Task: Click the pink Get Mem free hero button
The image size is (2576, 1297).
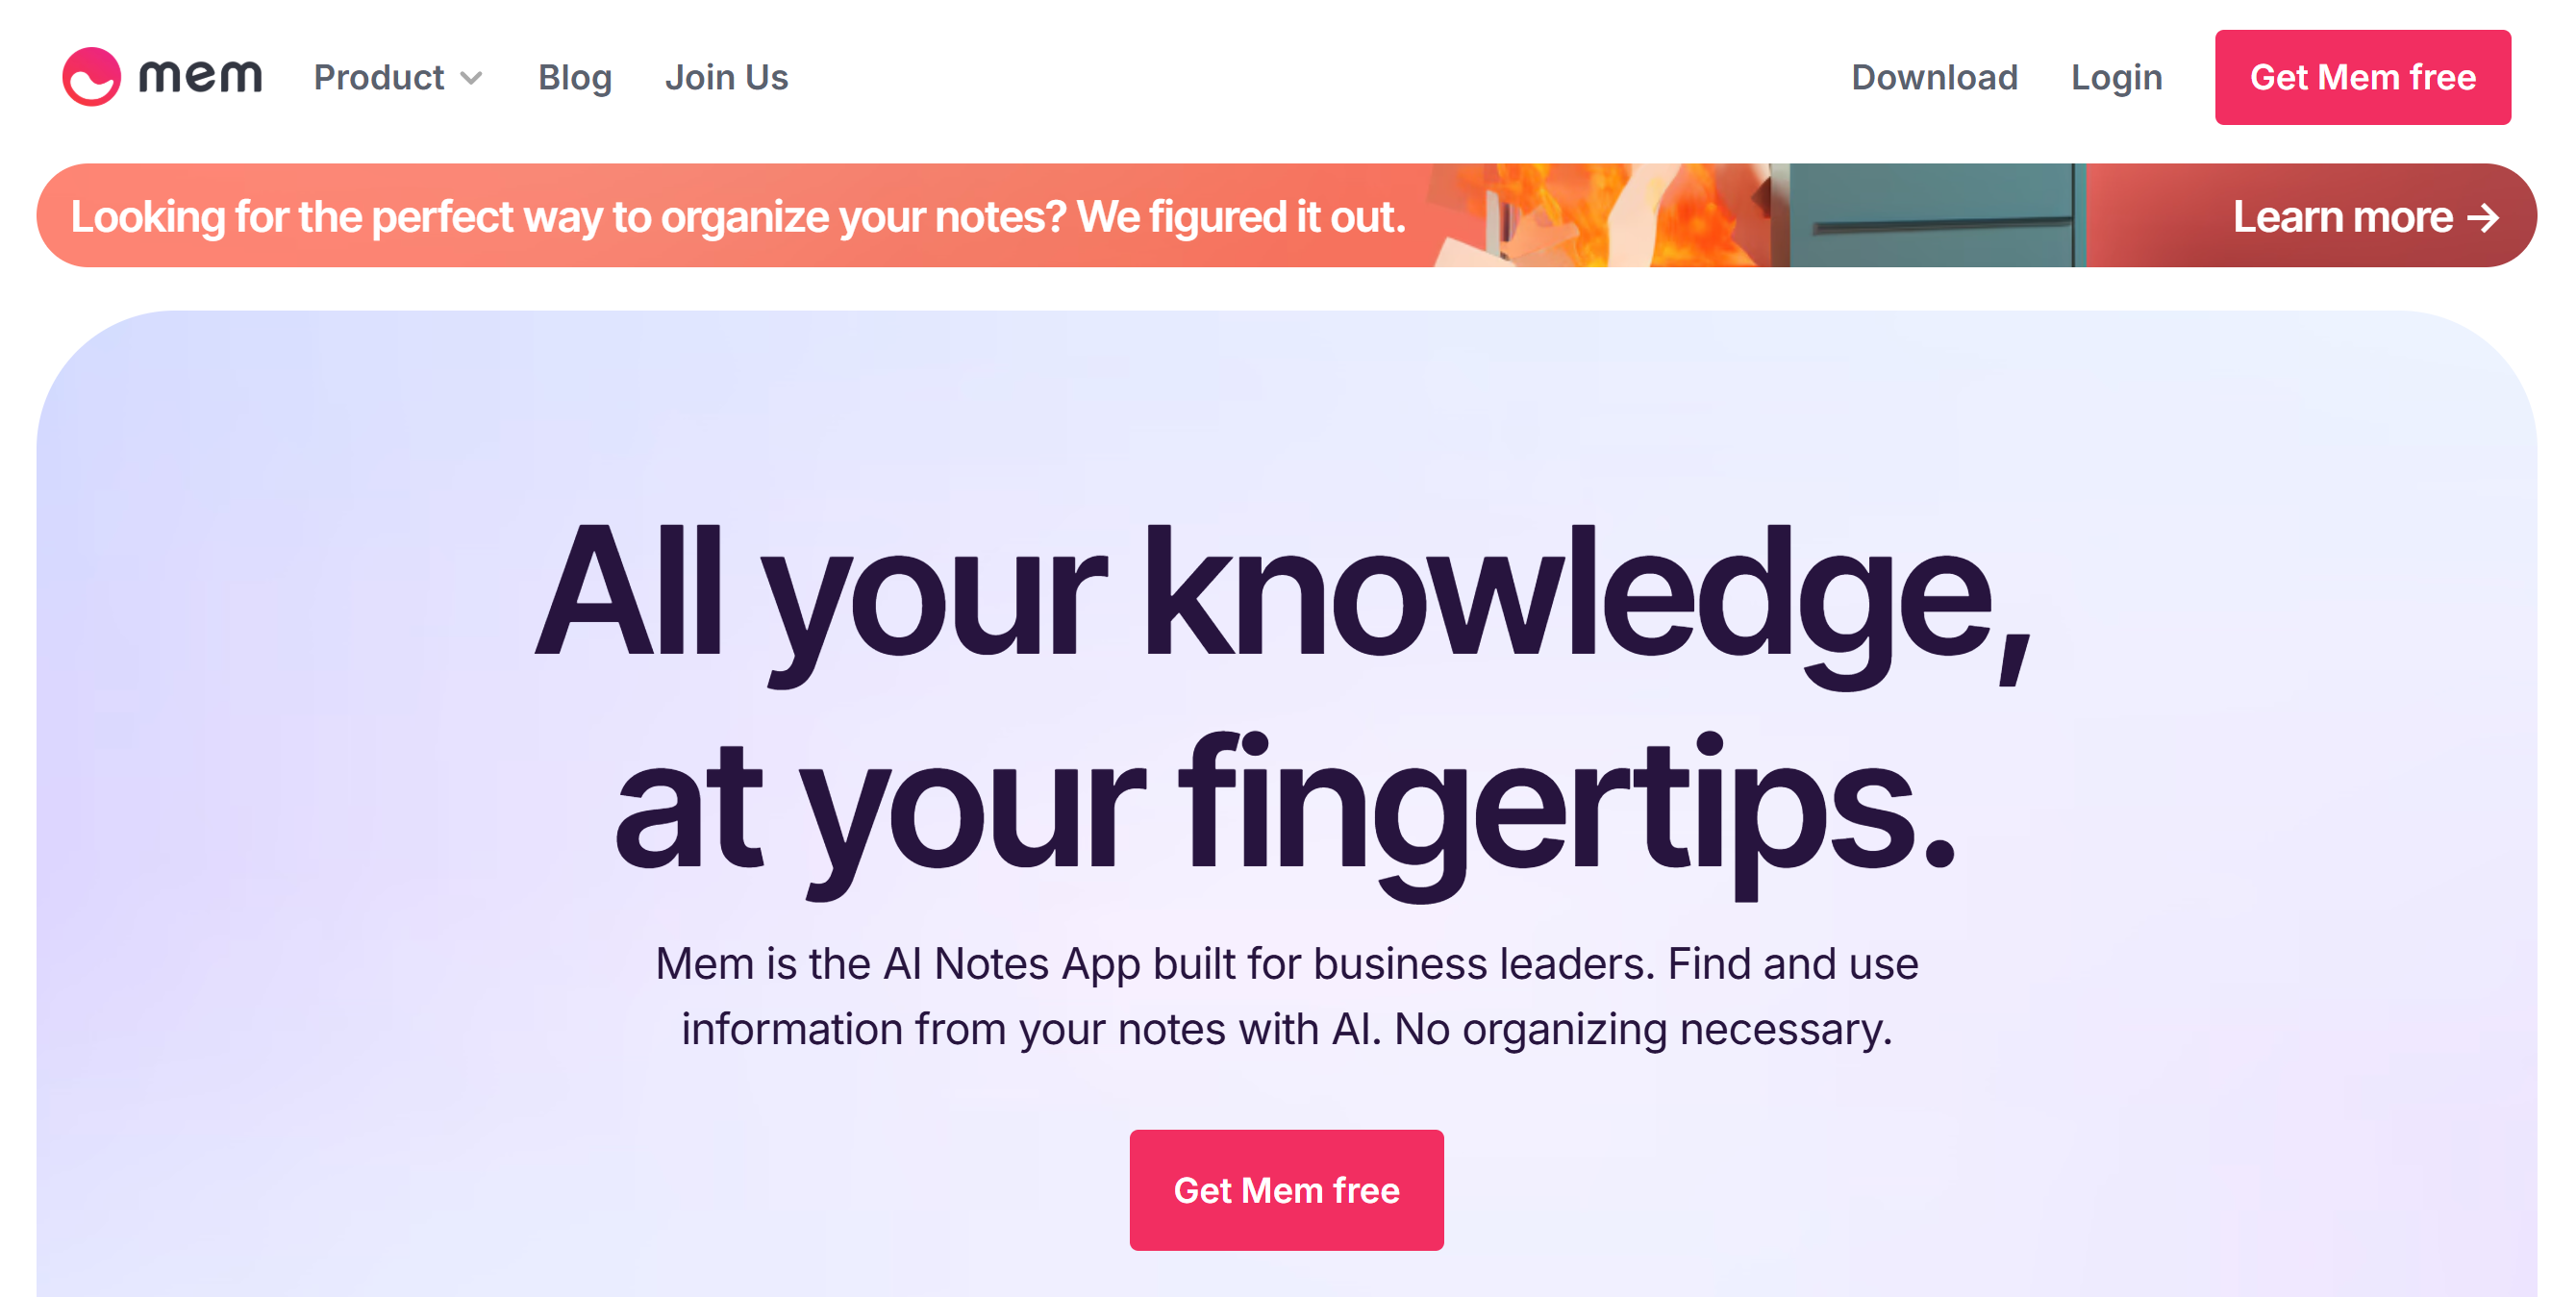Action: tap(1287, 1189)
